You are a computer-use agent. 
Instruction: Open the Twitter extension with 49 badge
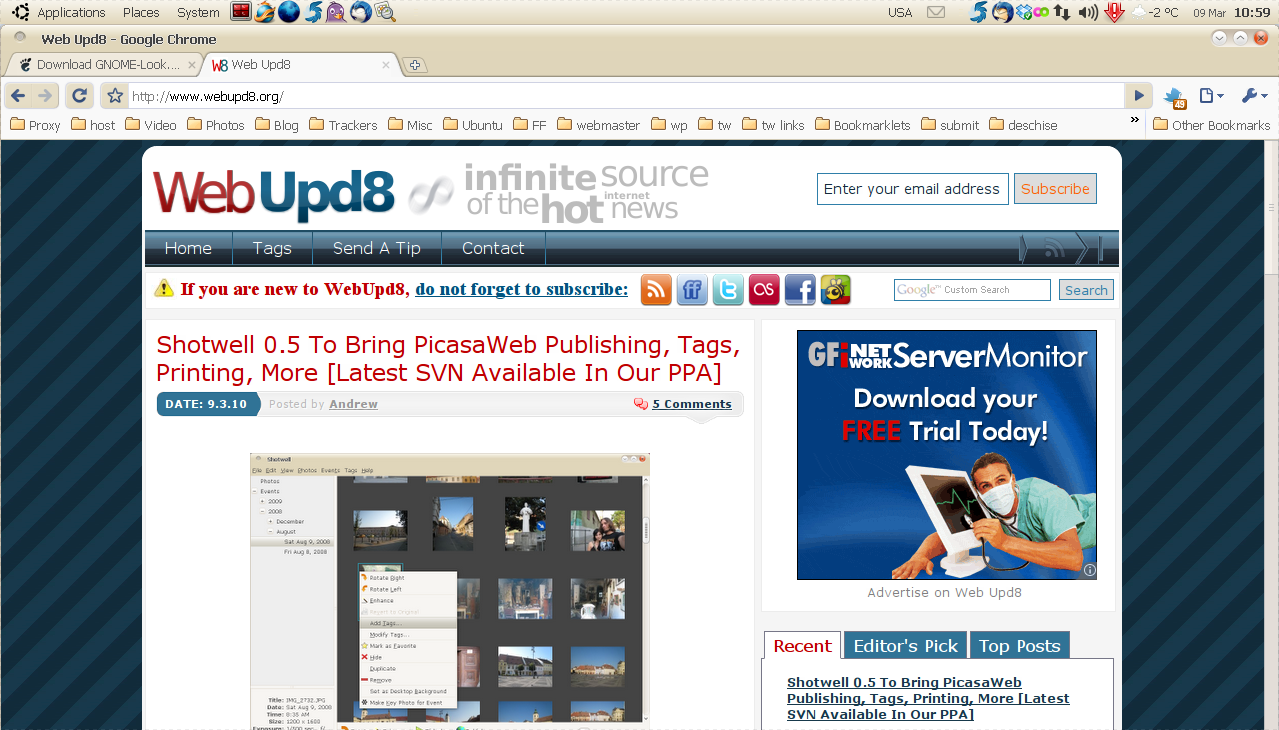pyautogui.click(x=1174, y=97)
